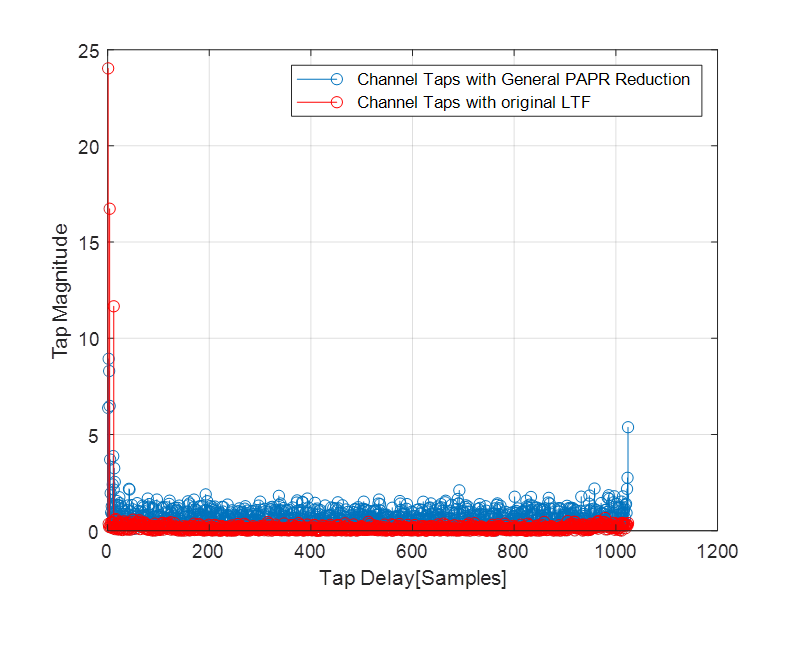The image size is (792, 656).
Task: Select the blue data point near magnitude 9
Action: pos(108,359)
